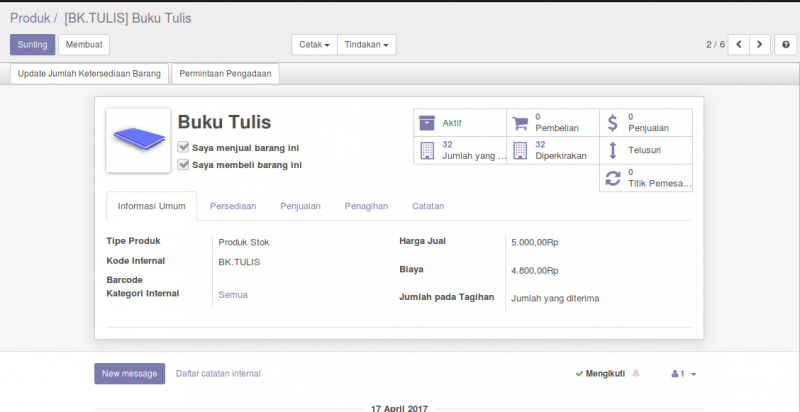Click the Buku Tulis product title
This screenshot has width=800, height=412.
224,122
